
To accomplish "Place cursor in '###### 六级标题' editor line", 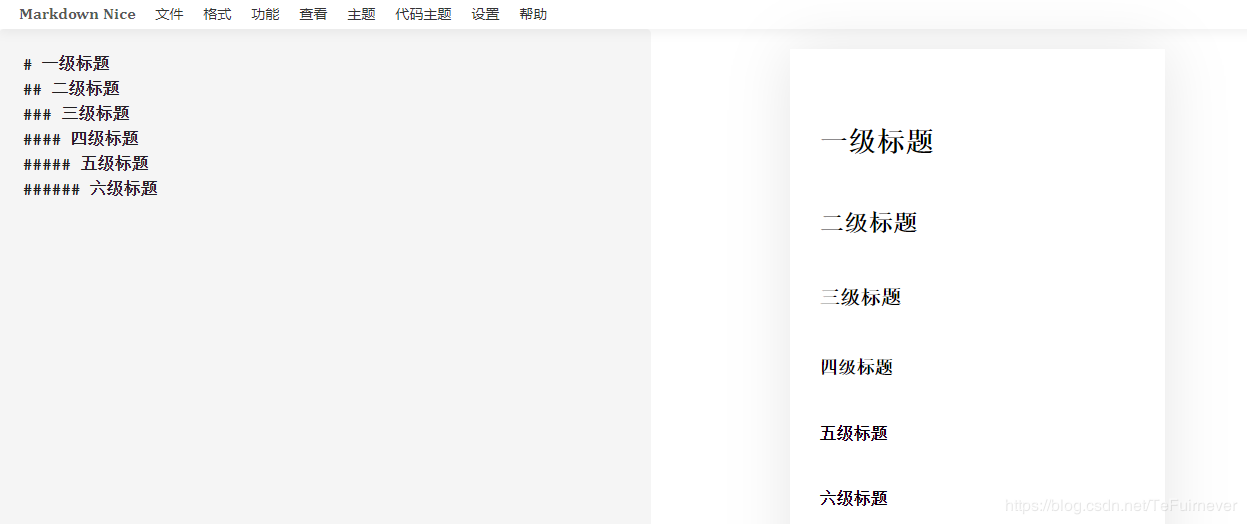I will pos(91,189).
